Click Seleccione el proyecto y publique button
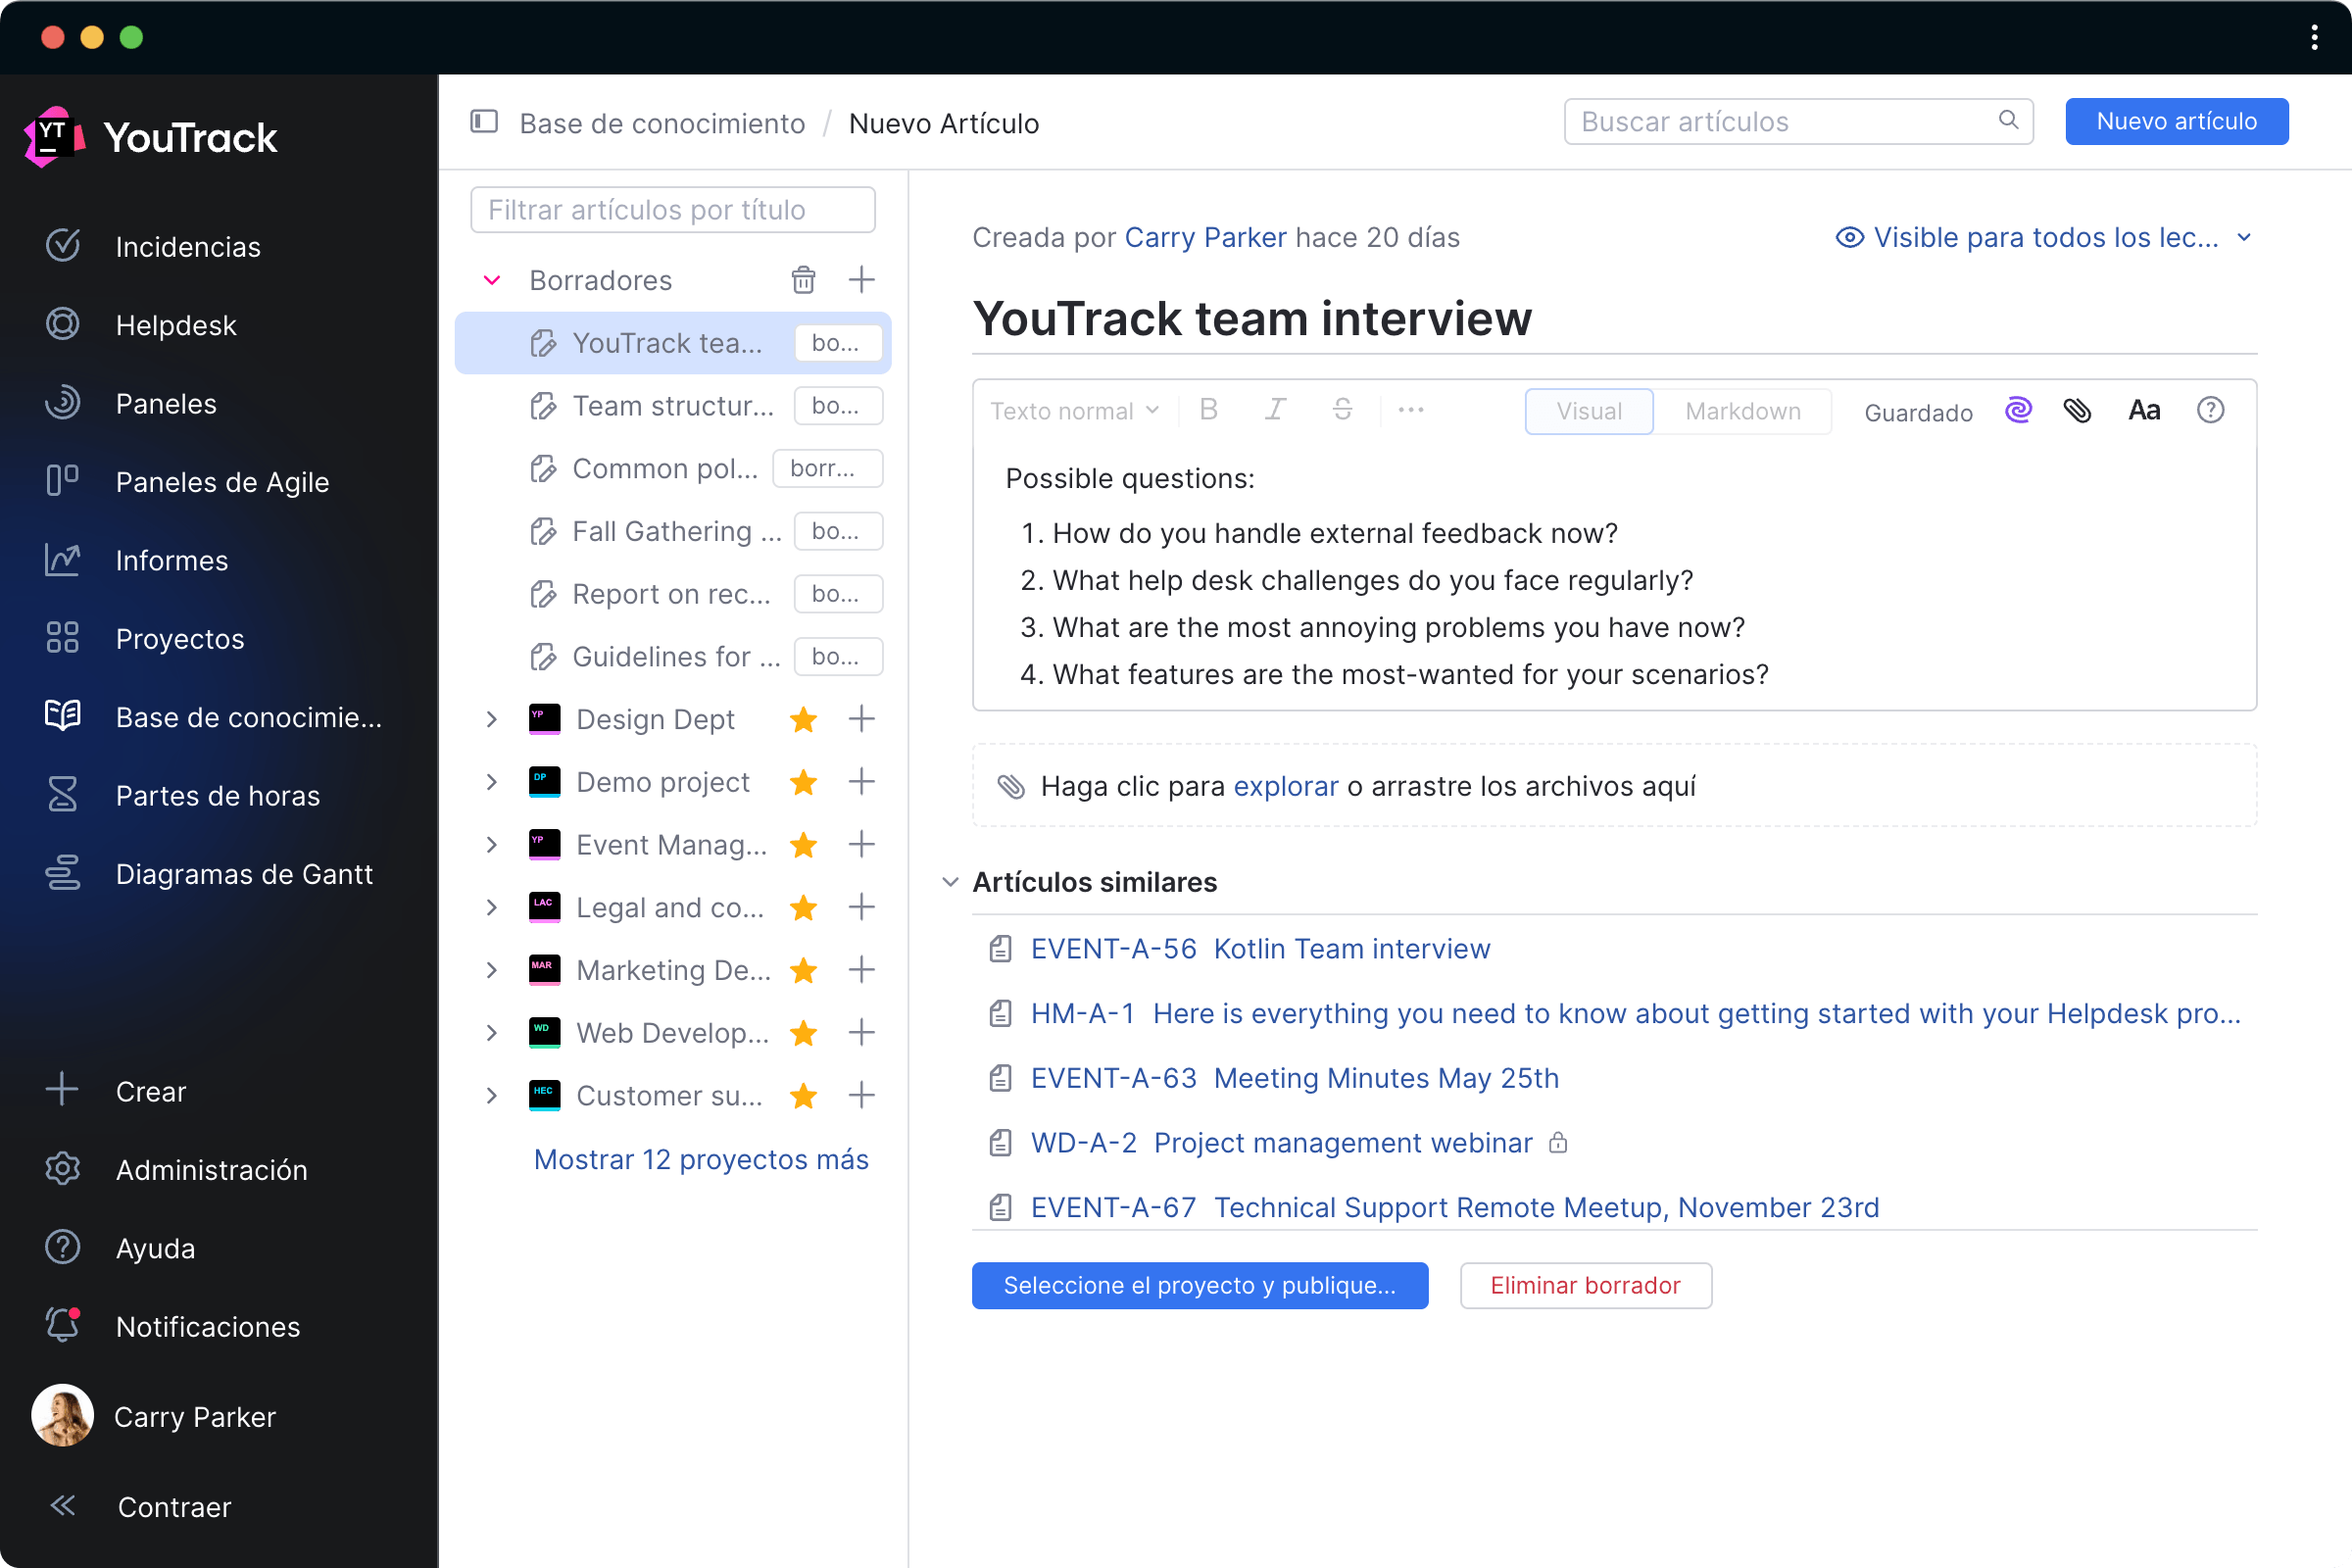Viewport: 2352px width, 1568px height. tap(1199, 1286)
